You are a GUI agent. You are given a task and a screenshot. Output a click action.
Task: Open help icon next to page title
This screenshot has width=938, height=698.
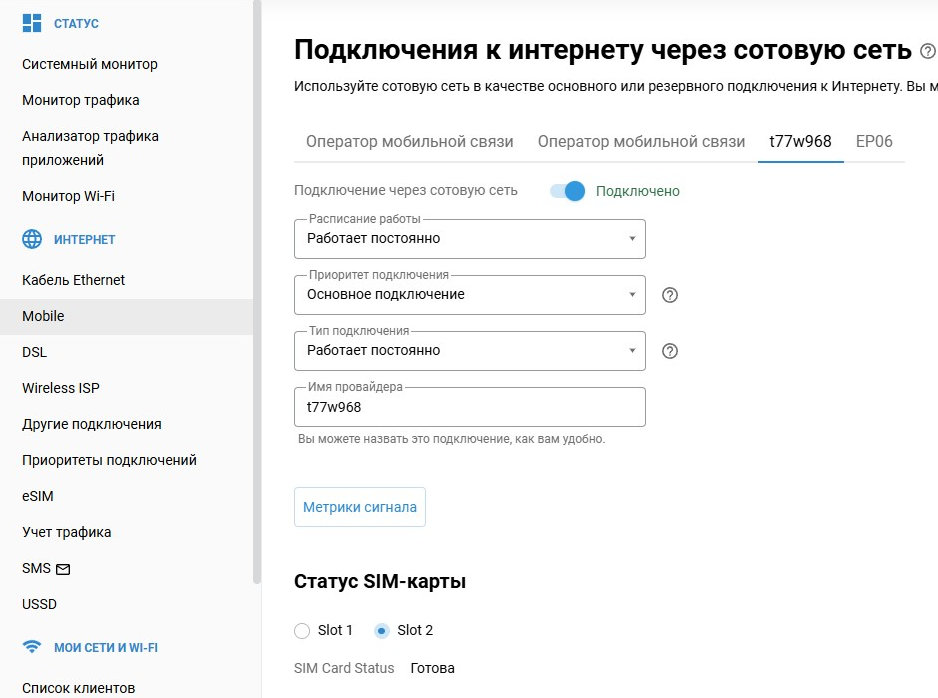pos(927,51)
